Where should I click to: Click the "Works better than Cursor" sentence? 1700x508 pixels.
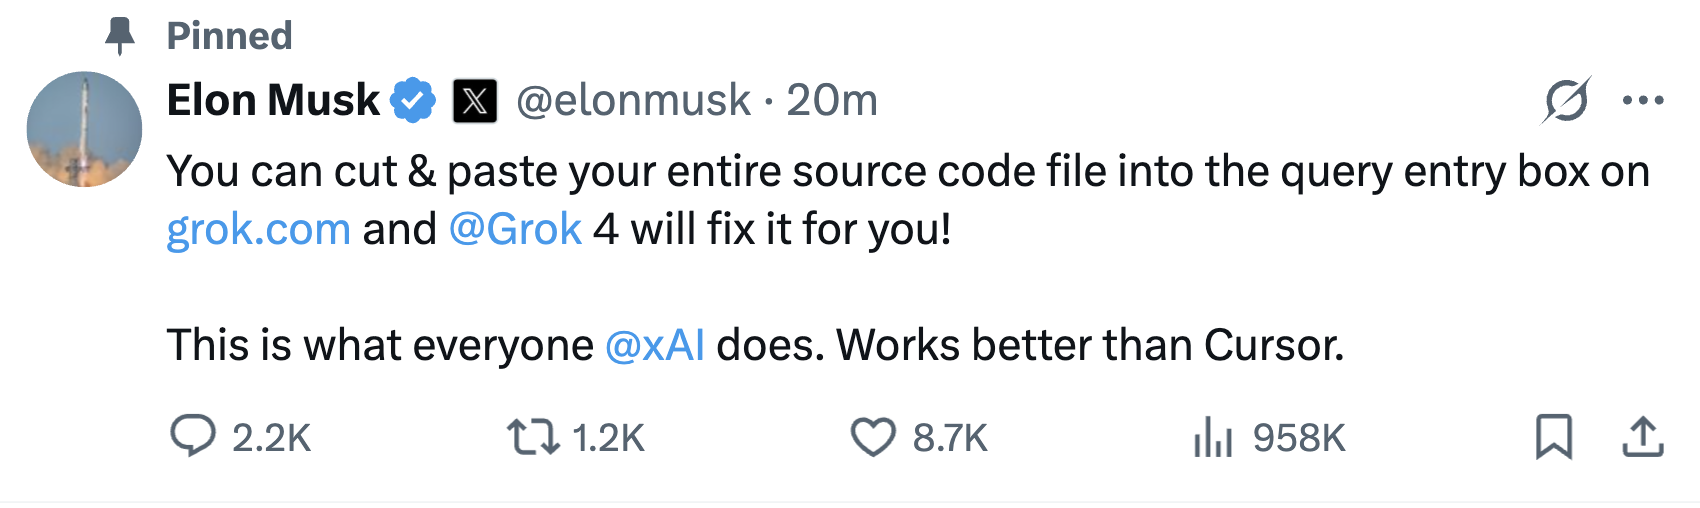click(1090, 345)
